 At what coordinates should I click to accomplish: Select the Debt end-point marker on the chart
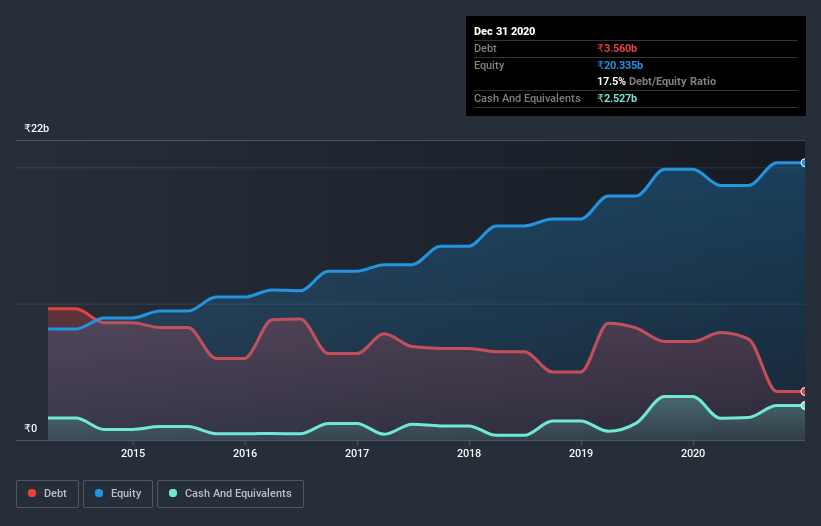[x=803, y=391]
